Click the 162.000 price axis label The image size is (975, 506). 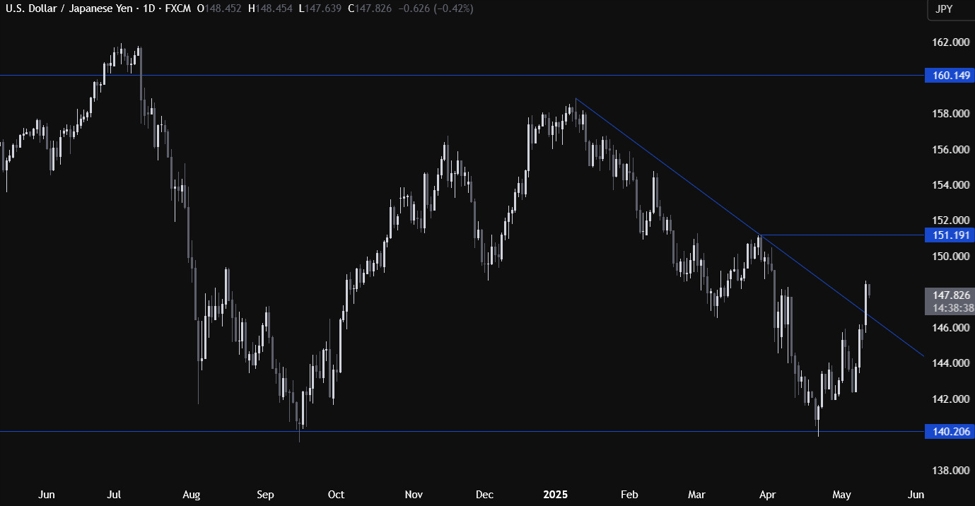(951, 42)
